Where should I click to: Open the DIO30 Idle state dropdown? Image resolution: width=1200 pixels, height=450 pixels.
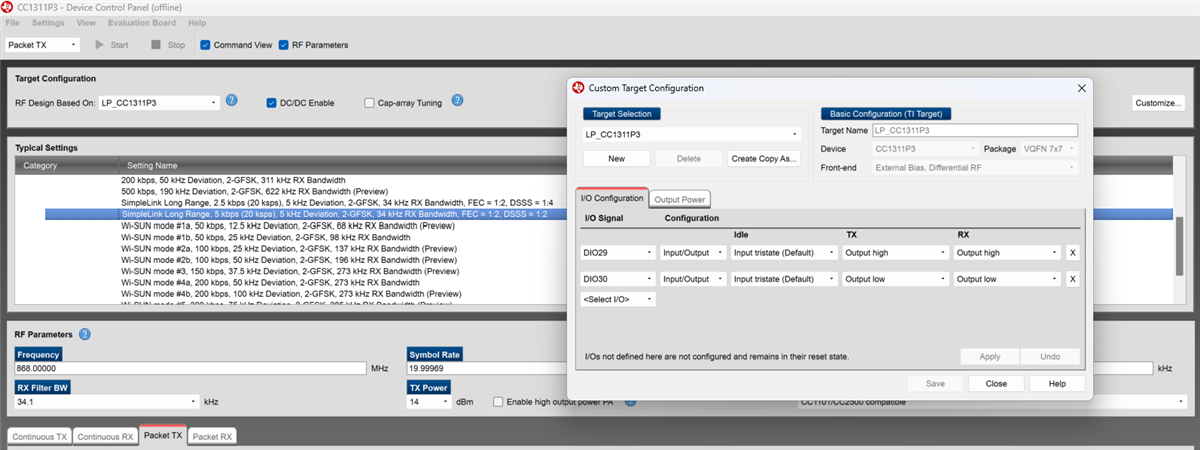click(x=783, y=279)
